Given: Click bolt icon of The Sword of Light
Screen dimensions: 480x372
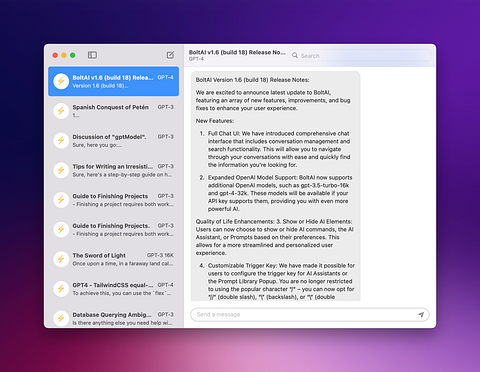Looking at the screenshot, I should (x=61, y=259).
